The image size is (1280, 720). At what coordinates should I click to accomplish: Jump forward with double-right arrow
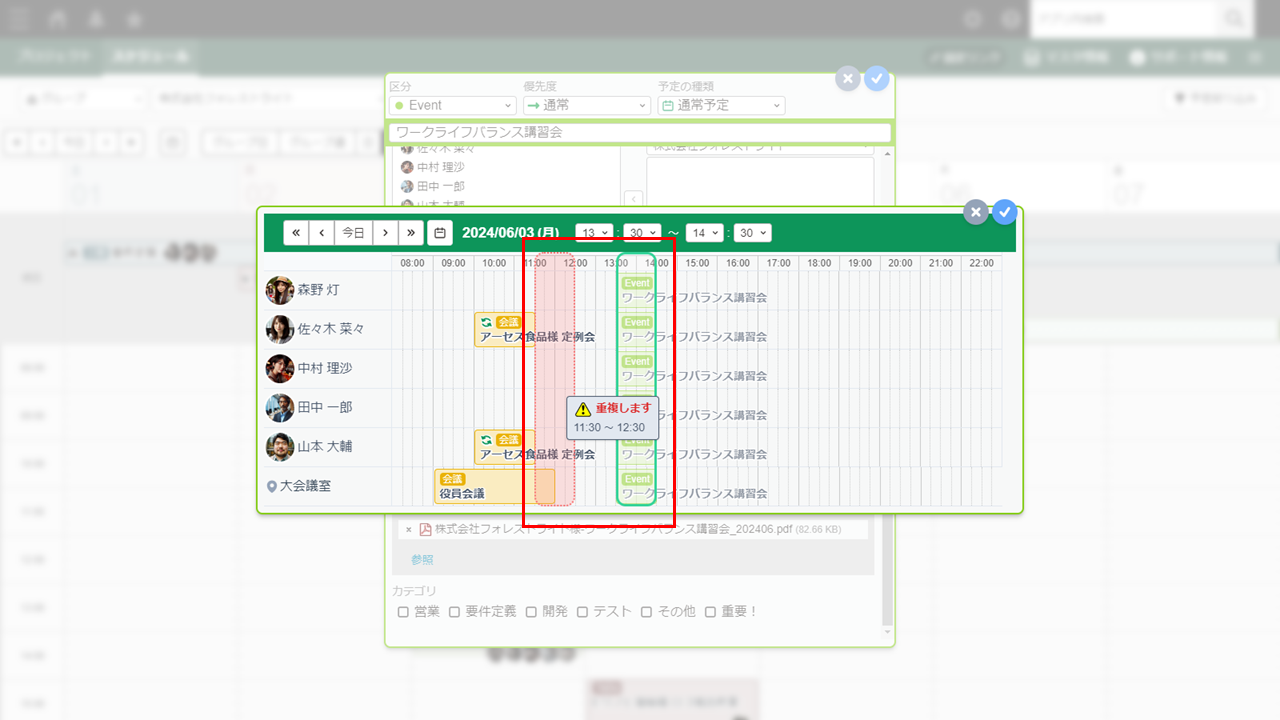pyautogui.click(x=411, y=233)
